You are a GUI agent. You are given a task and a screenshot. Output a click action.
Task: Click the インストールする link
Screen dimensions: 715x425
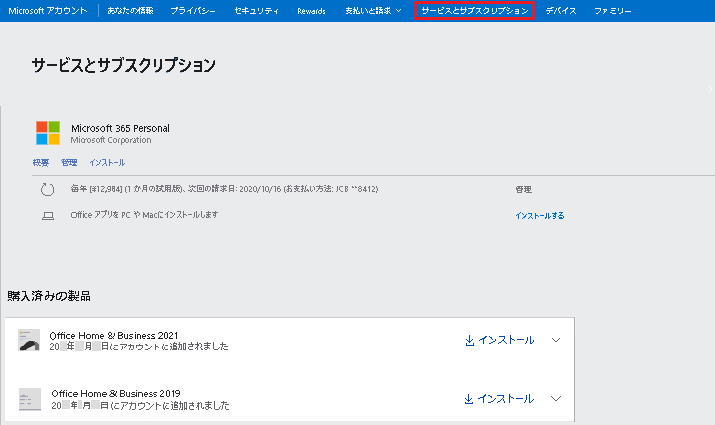coord(539,216)
